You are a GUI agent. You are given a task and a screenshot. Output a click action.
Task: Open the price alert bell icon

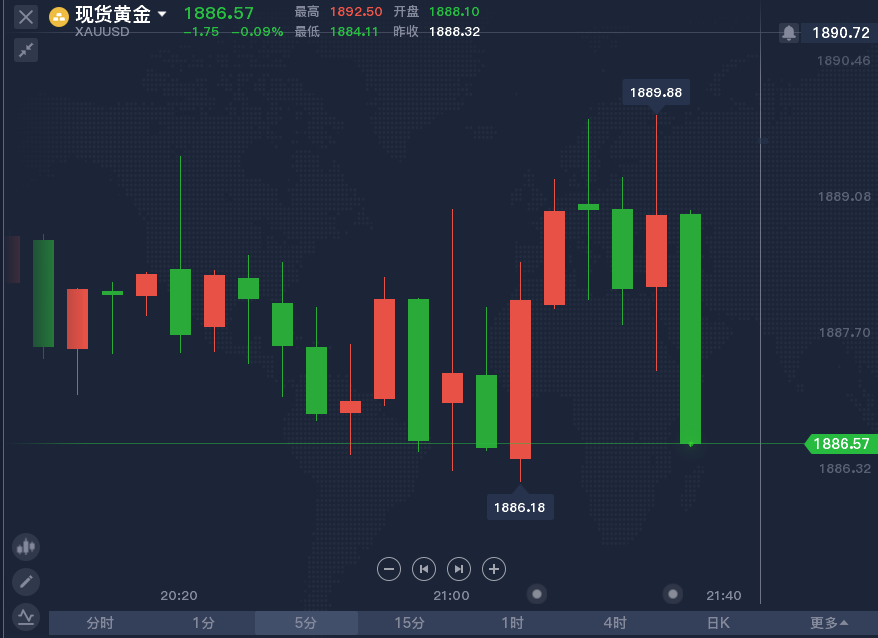click(x=789, y=33)
